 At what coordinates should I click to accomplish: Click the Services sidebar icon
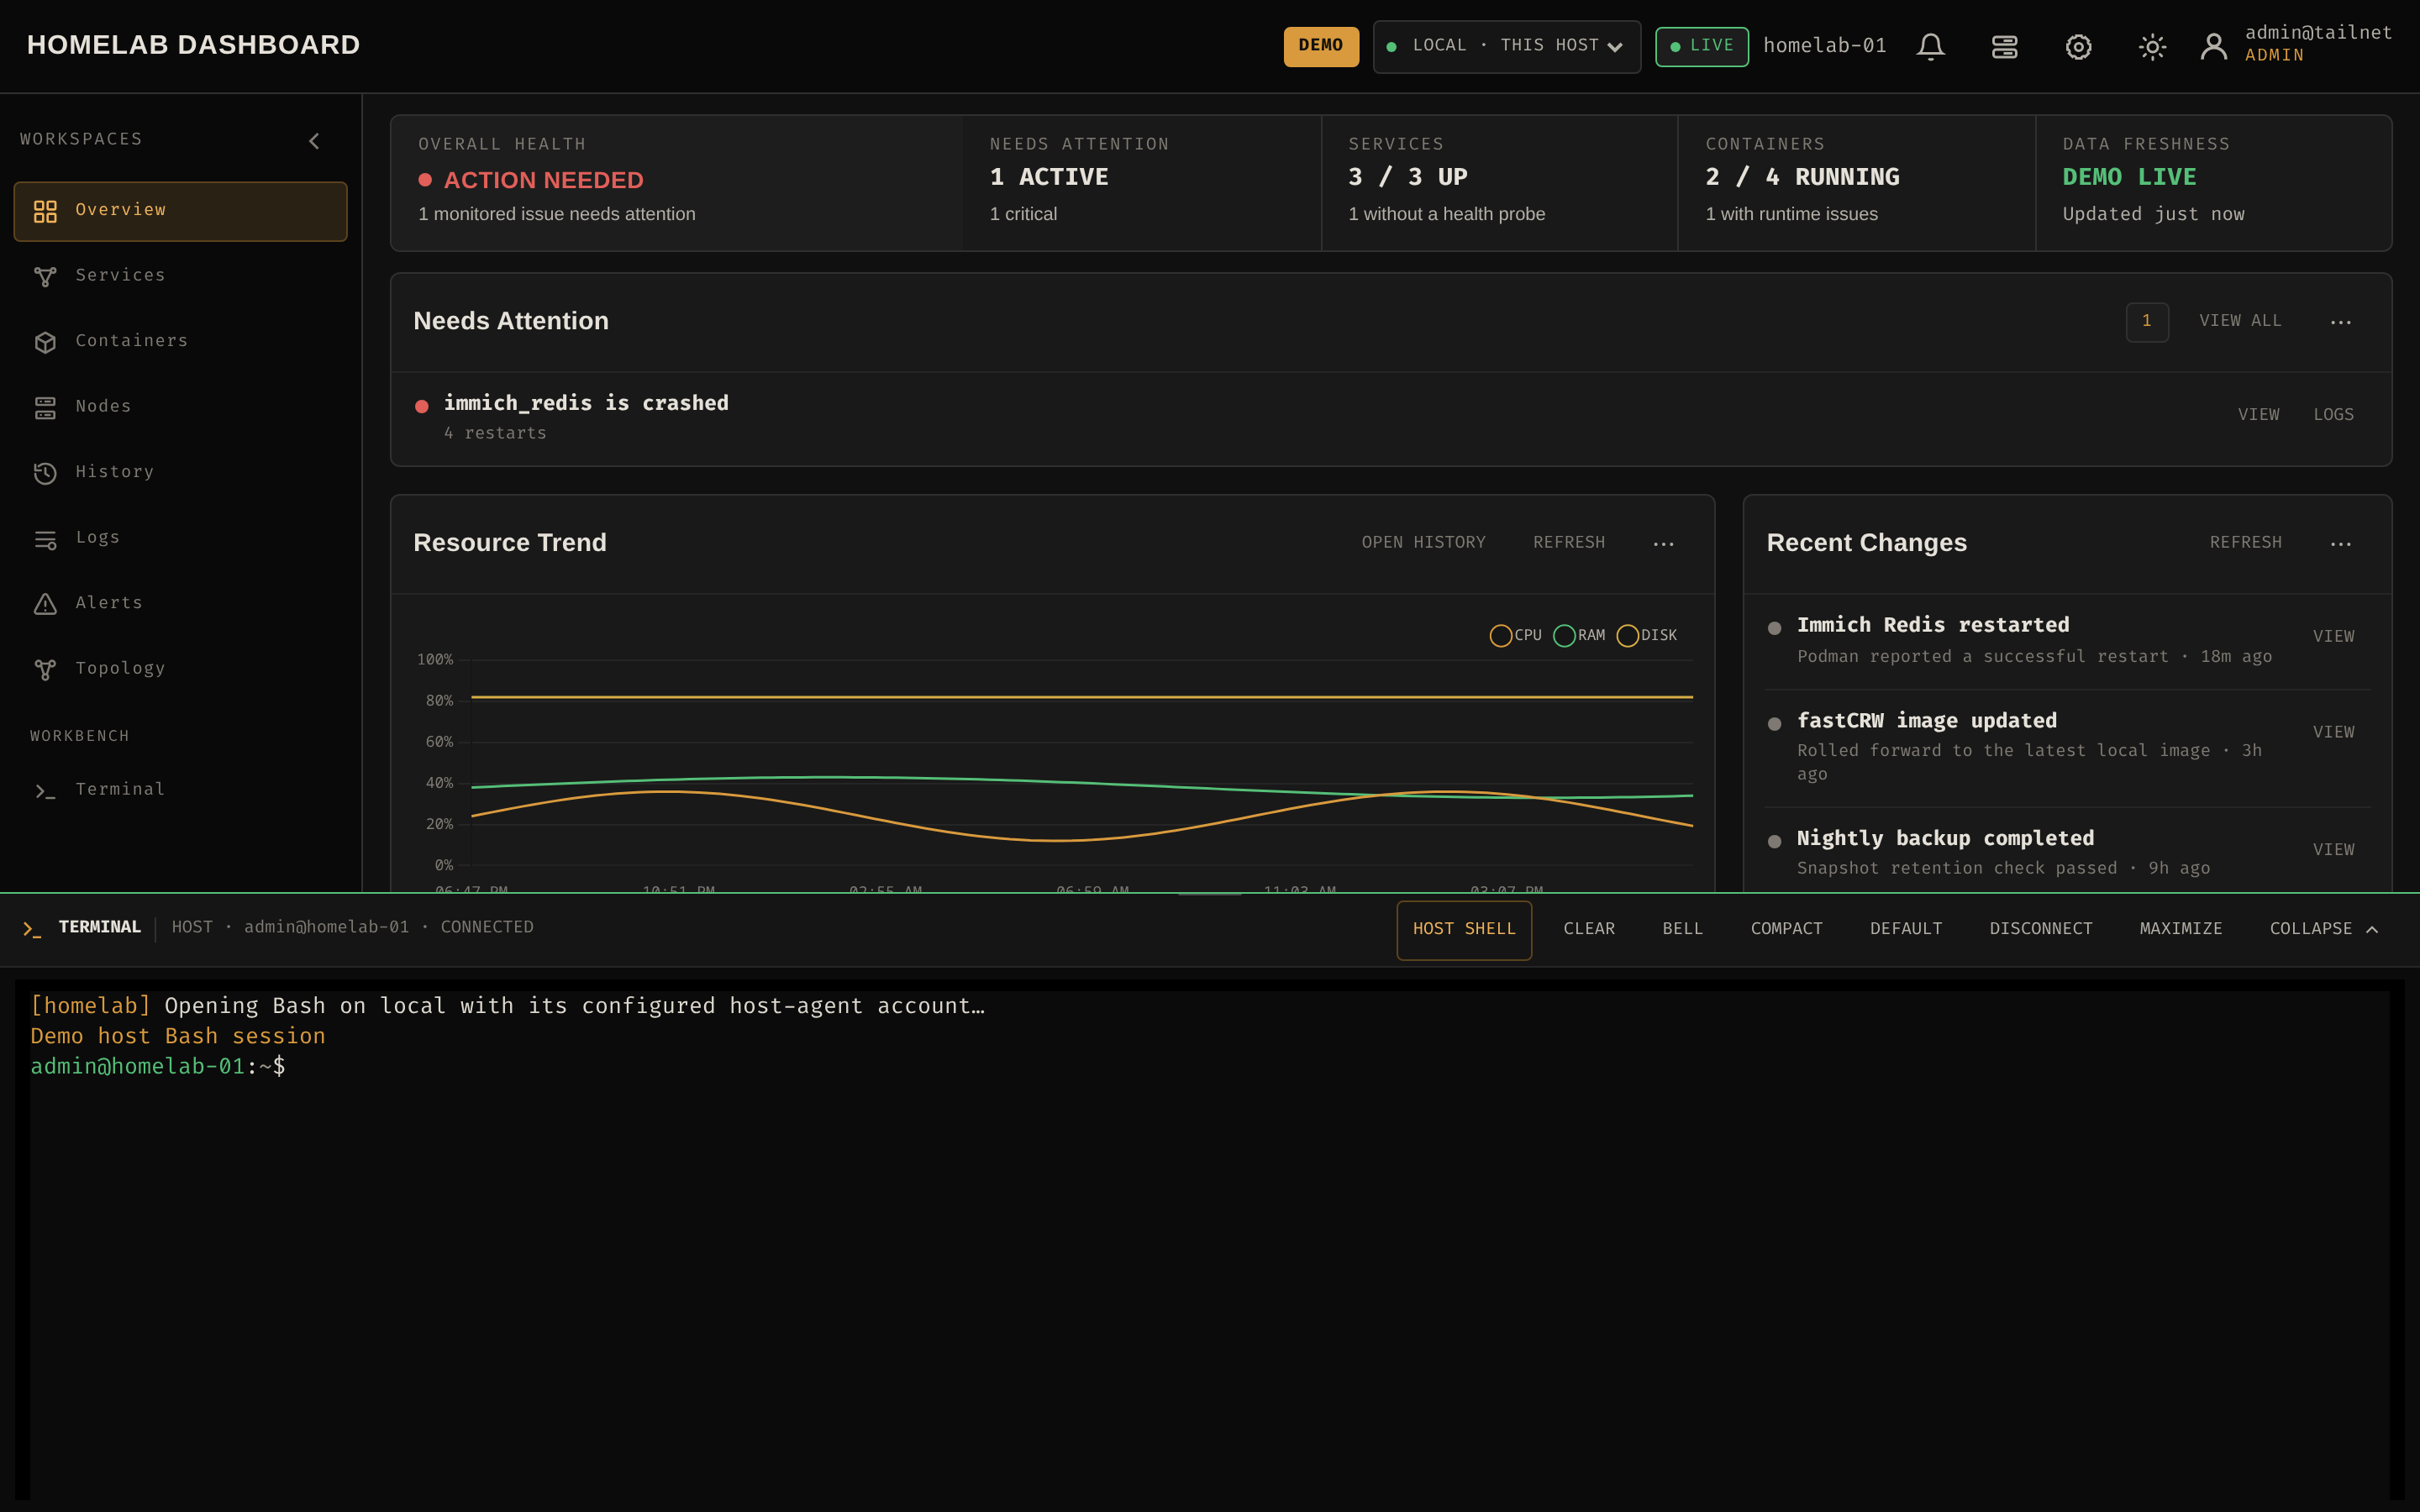45,276
